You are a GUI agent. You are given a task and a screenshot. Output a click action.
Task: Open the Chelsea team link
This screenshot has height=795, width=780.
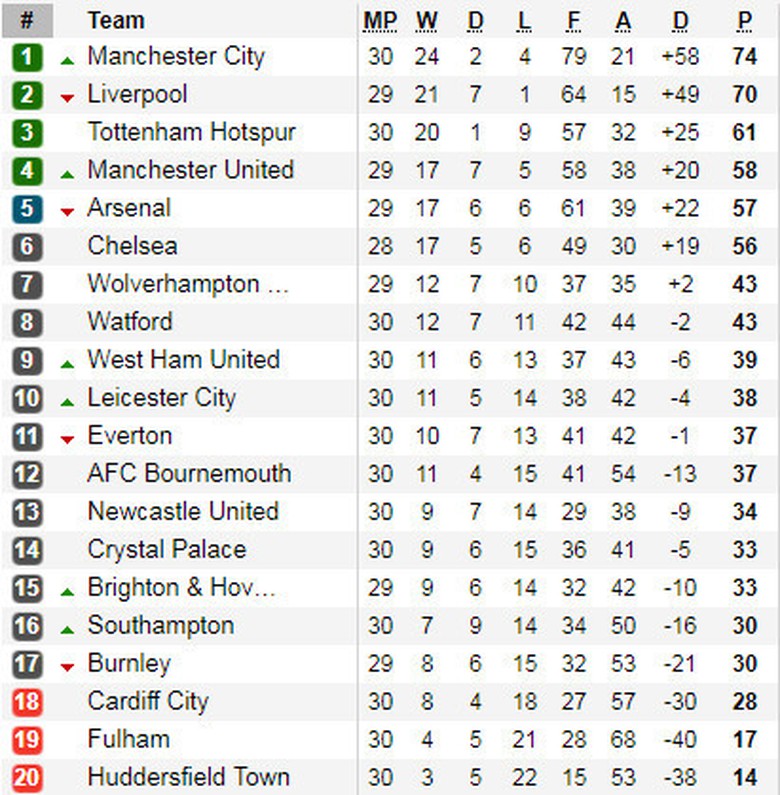[133, 246]
